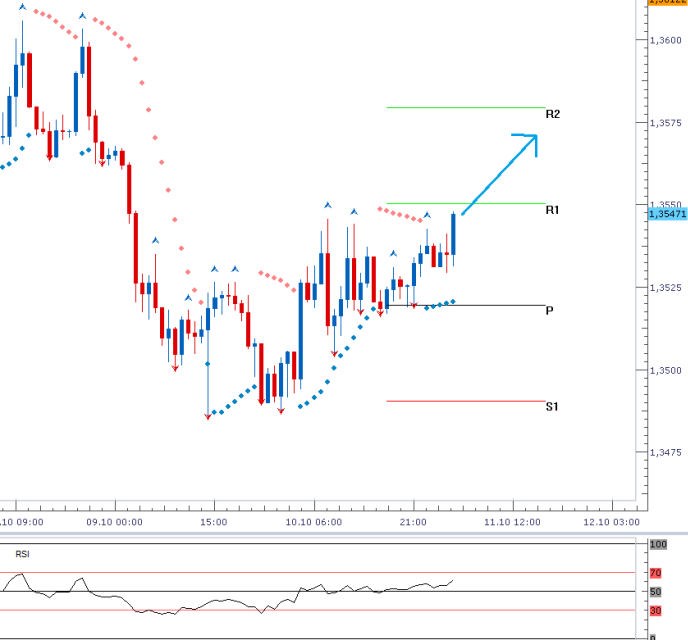Click the 1,3525 price axis label

point(666,288)
